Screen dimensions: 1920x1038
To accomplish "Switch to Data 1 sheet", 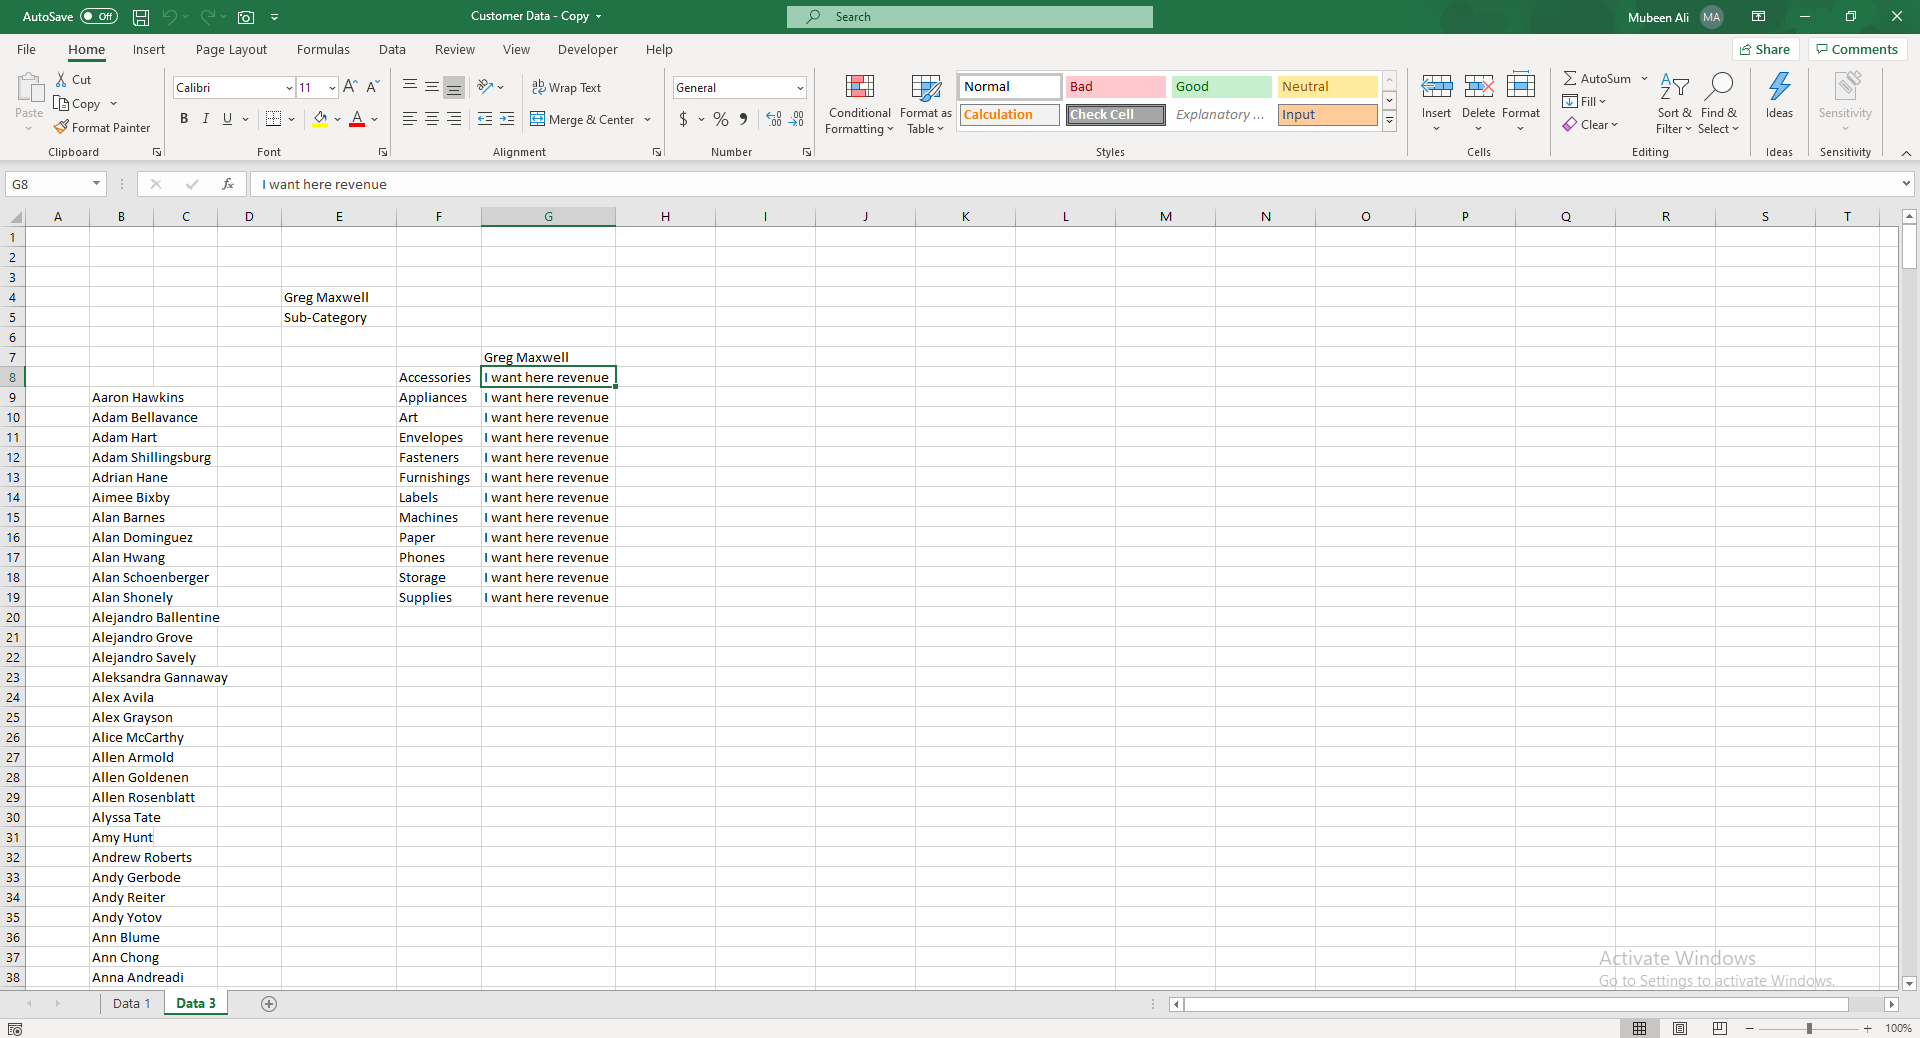I will [131, 1003].
